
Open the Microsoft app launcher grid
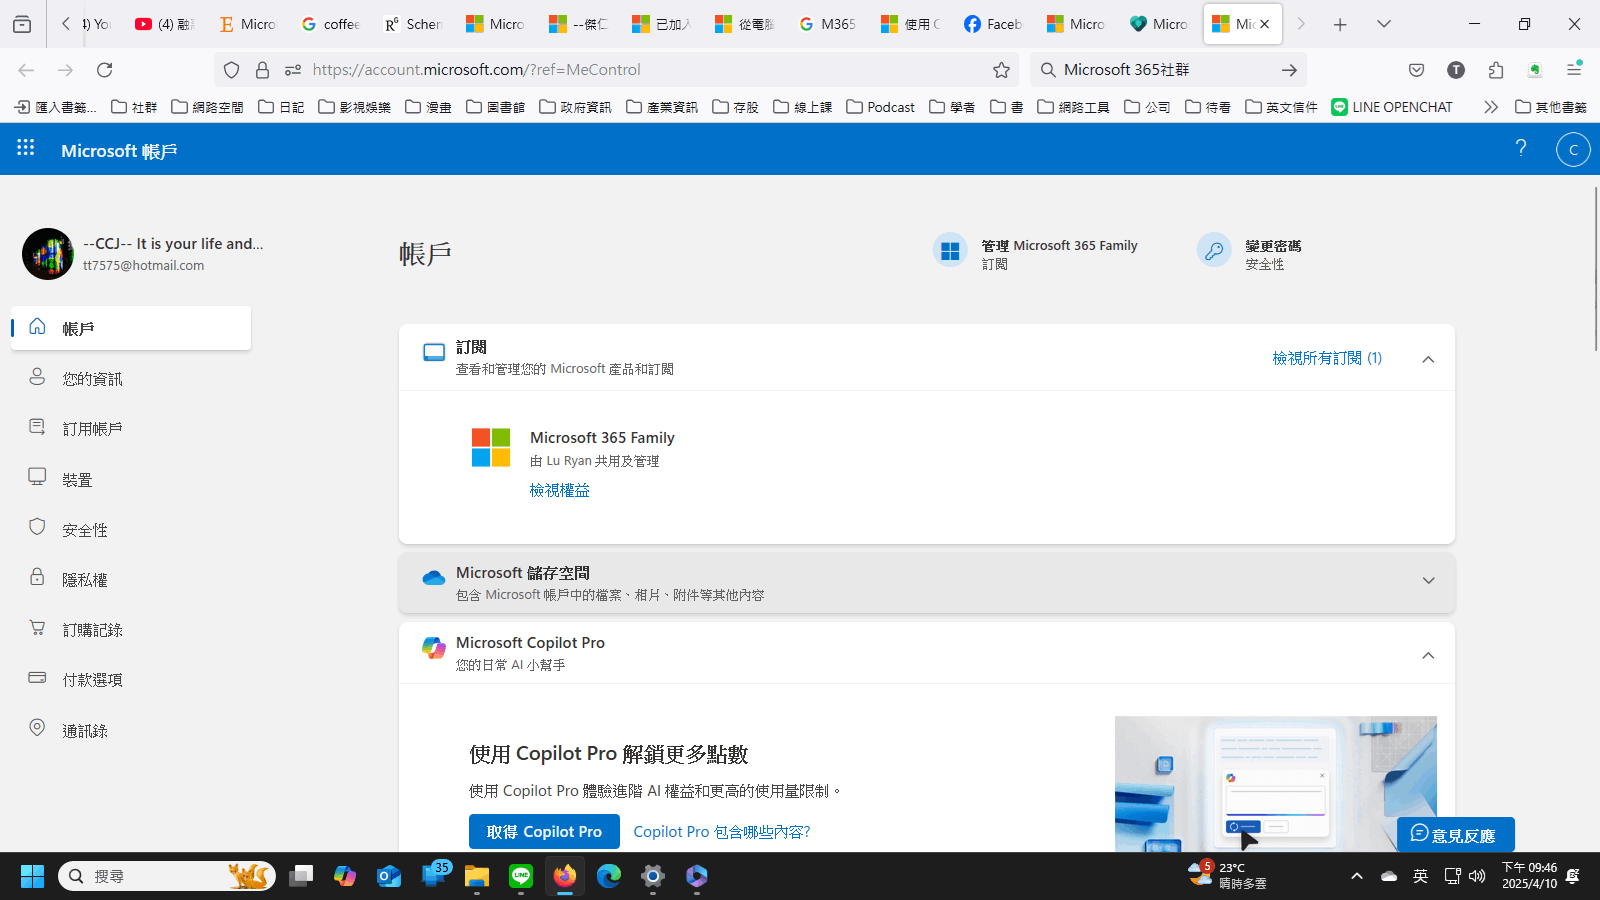tap(26, 149)
